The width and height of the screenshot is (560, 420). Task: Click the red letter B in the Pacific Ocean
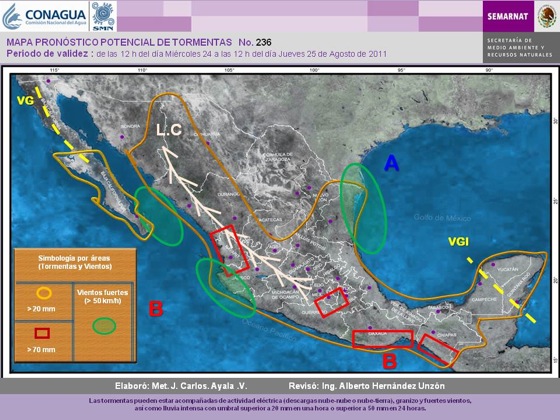pos(156,309)
